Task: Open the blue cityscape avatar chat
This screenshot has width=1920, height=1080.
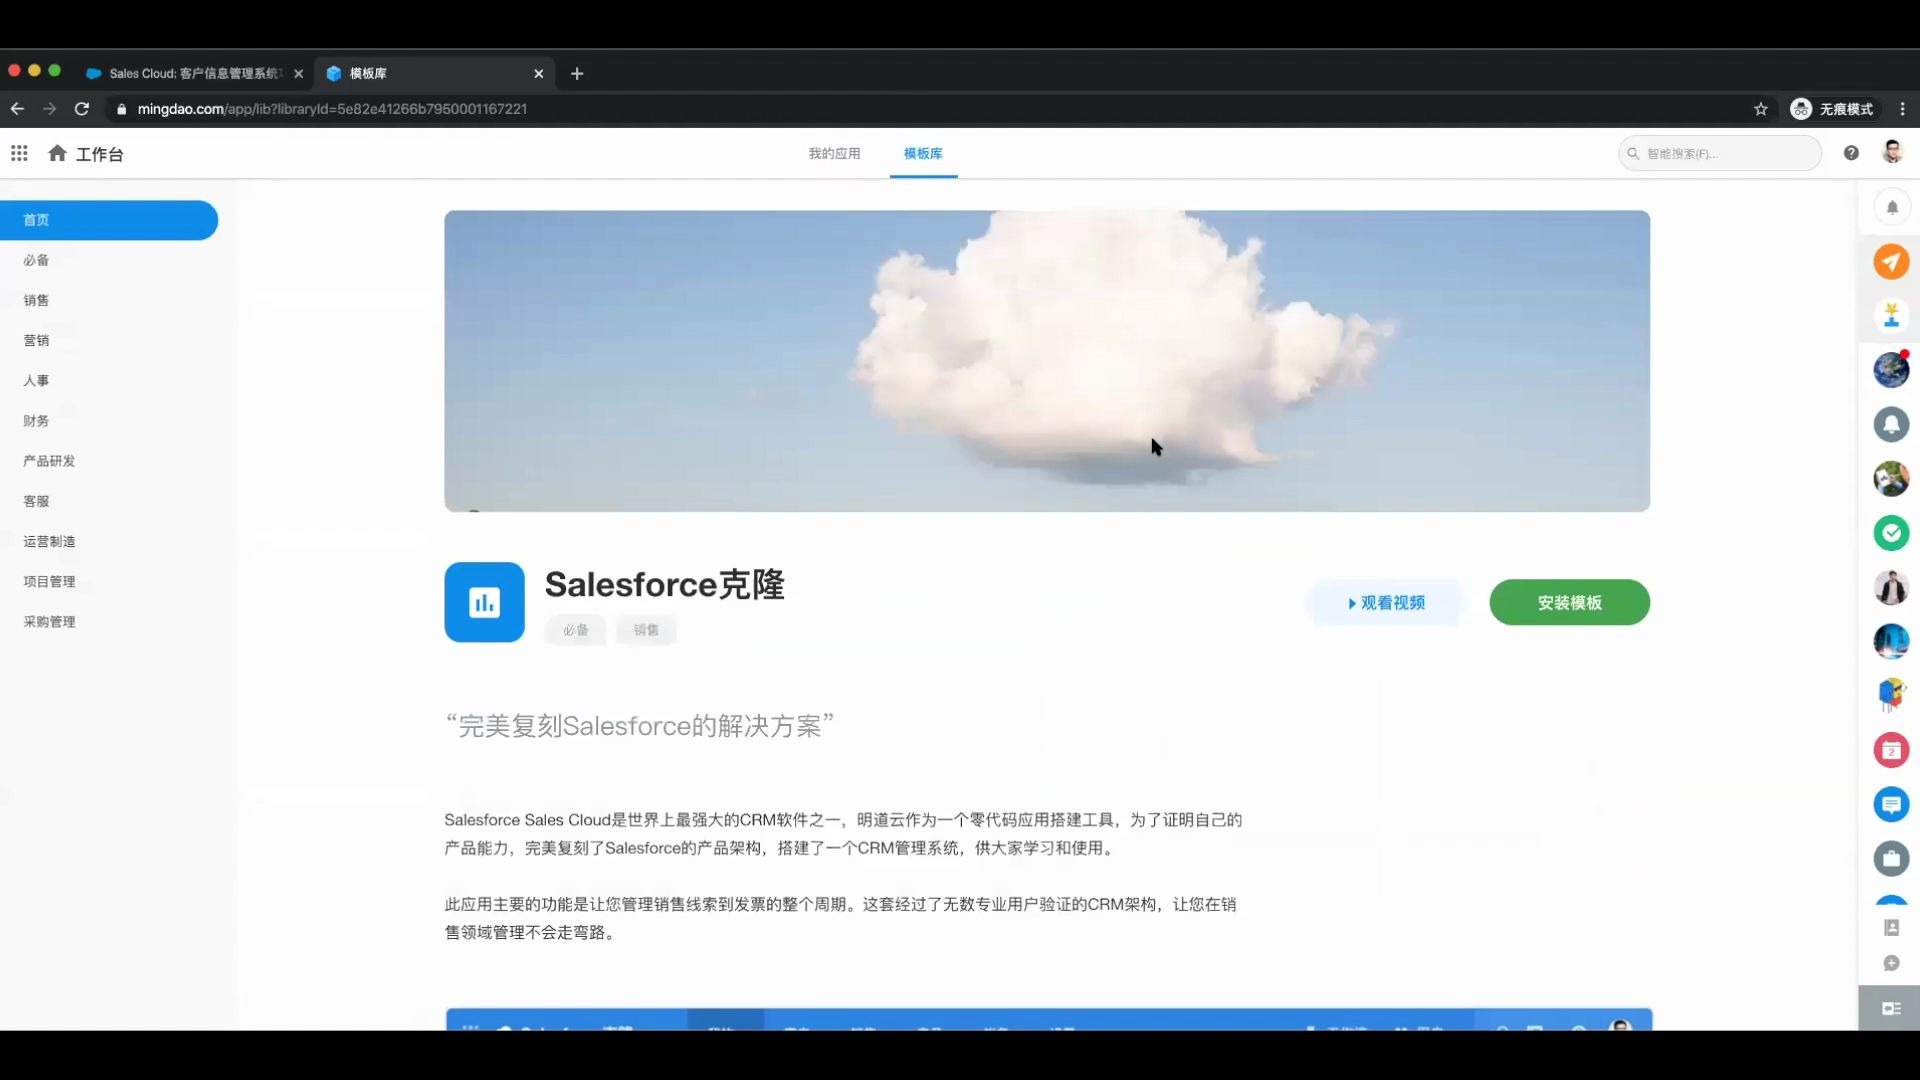Action: pos(1891,641)
